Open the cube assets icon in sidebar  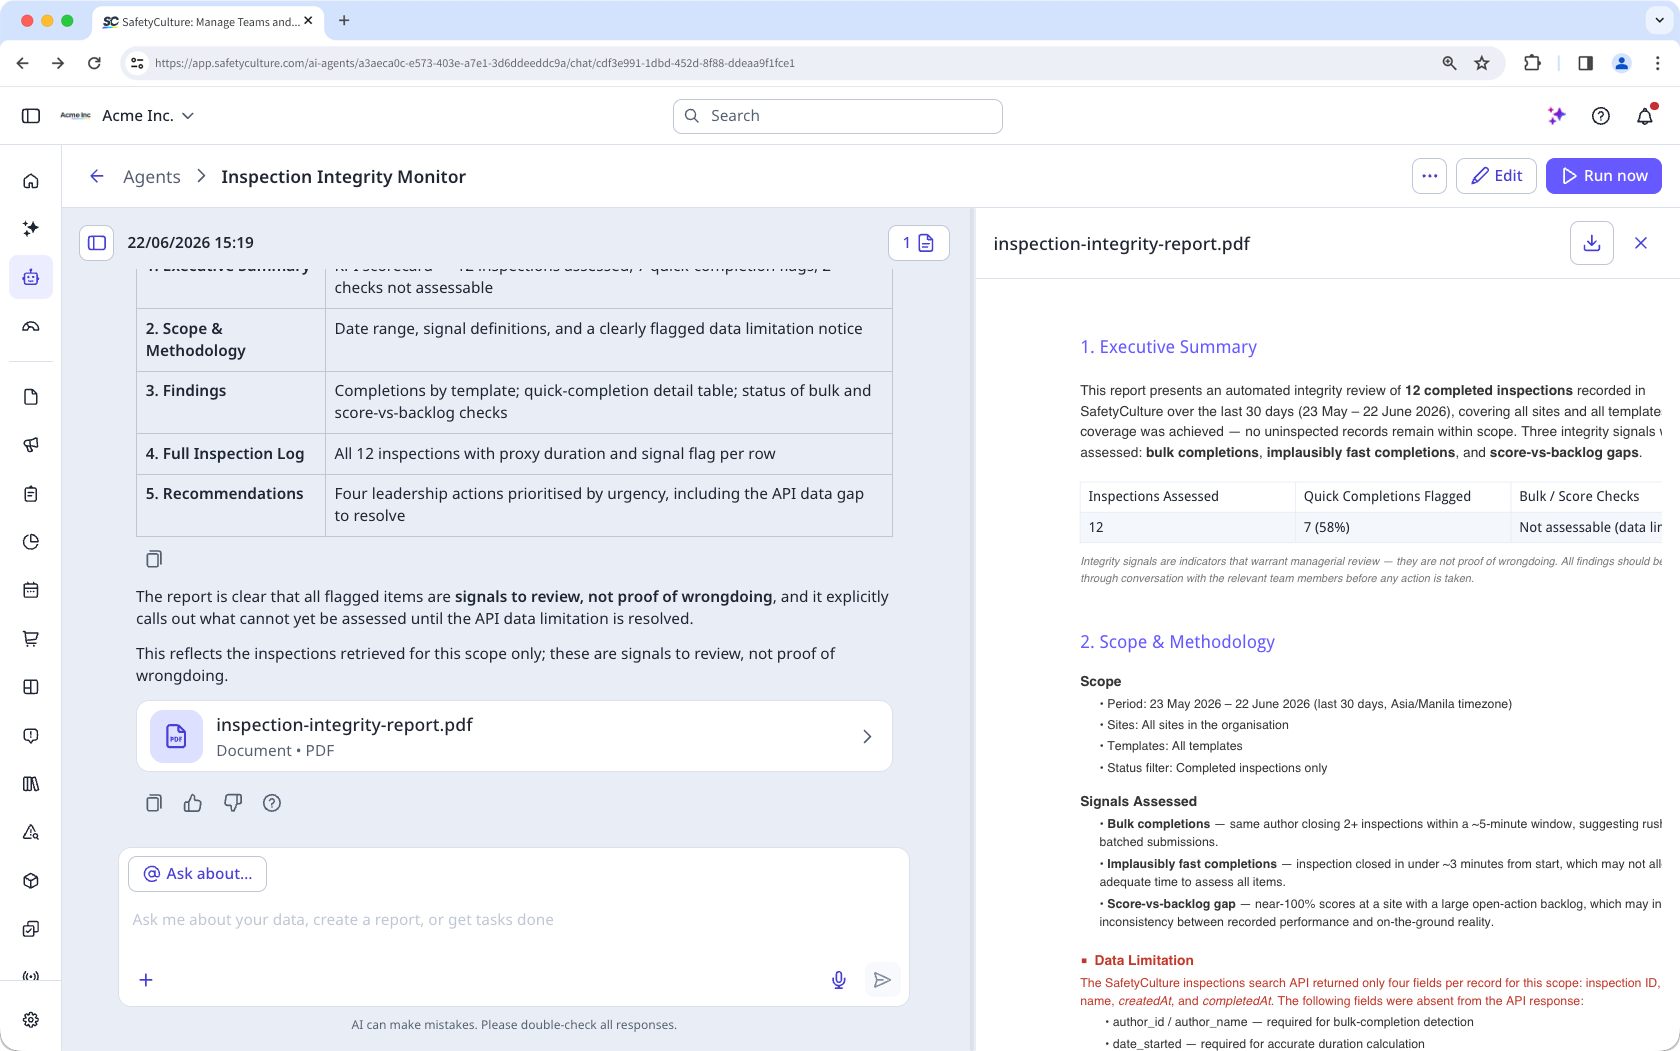(x=31, y=881)
